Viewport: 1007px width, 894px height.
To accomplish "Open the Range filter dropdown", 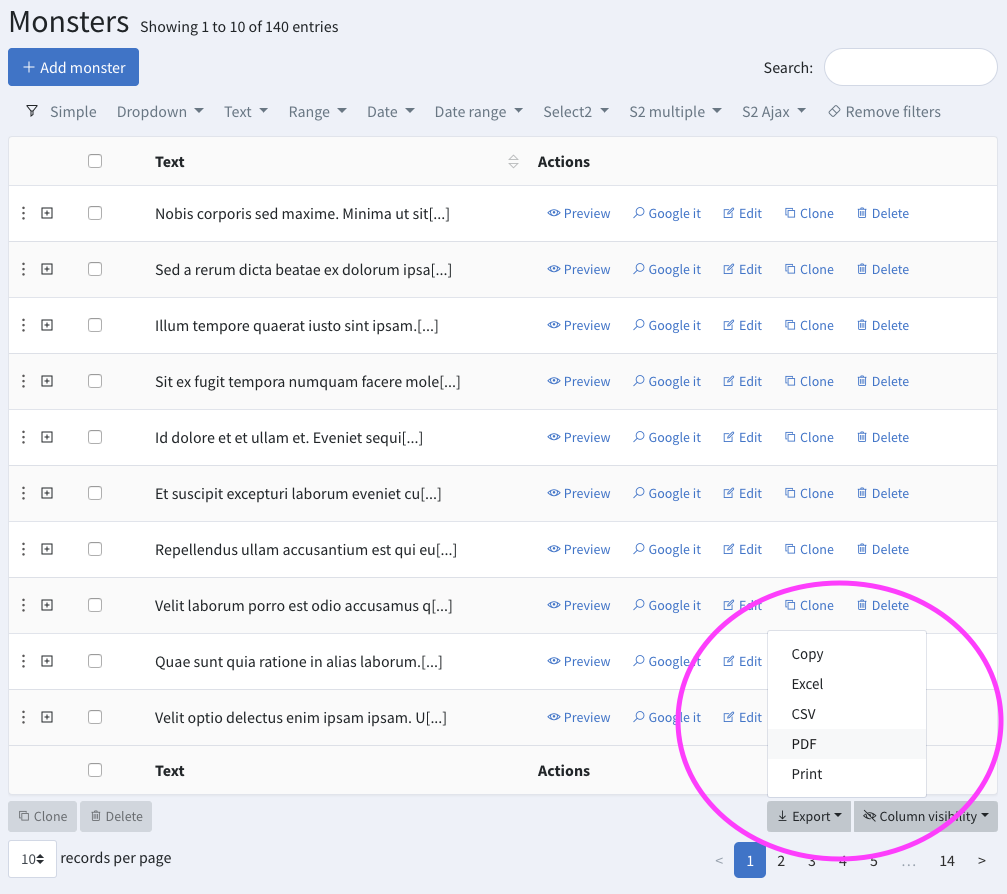I will 317,112.
